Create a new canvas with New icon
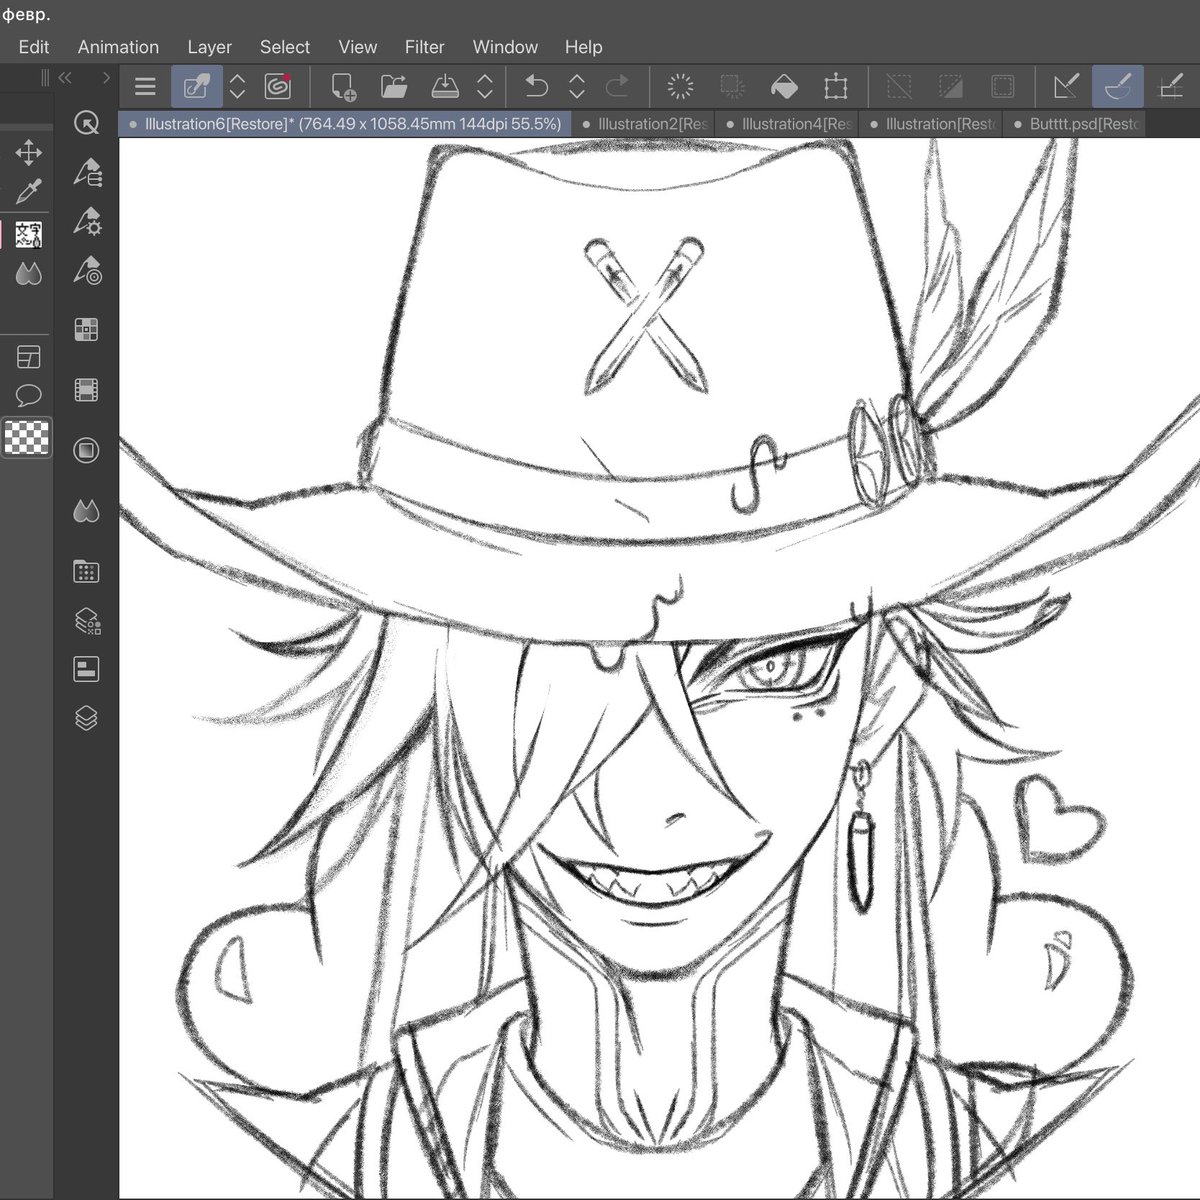1200x1200 pixels. (x=344, y=87)
